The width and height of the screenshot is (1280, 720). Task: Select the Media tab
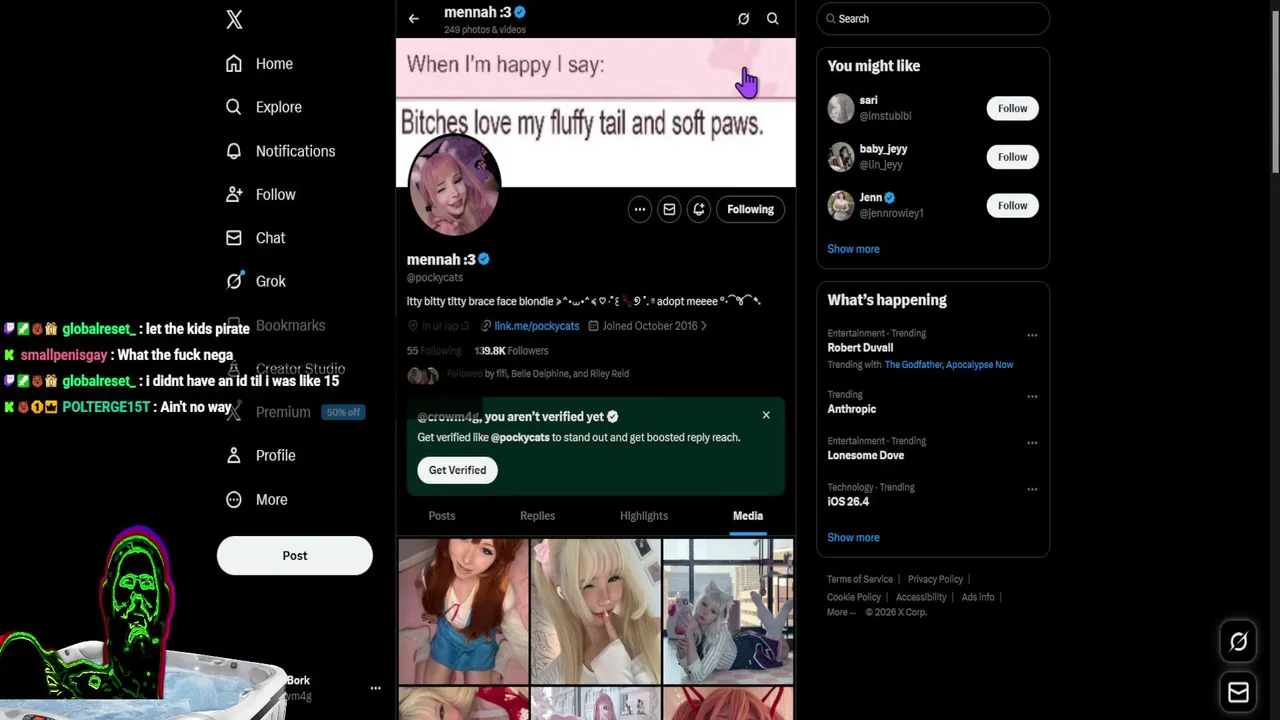pos(748,516)
